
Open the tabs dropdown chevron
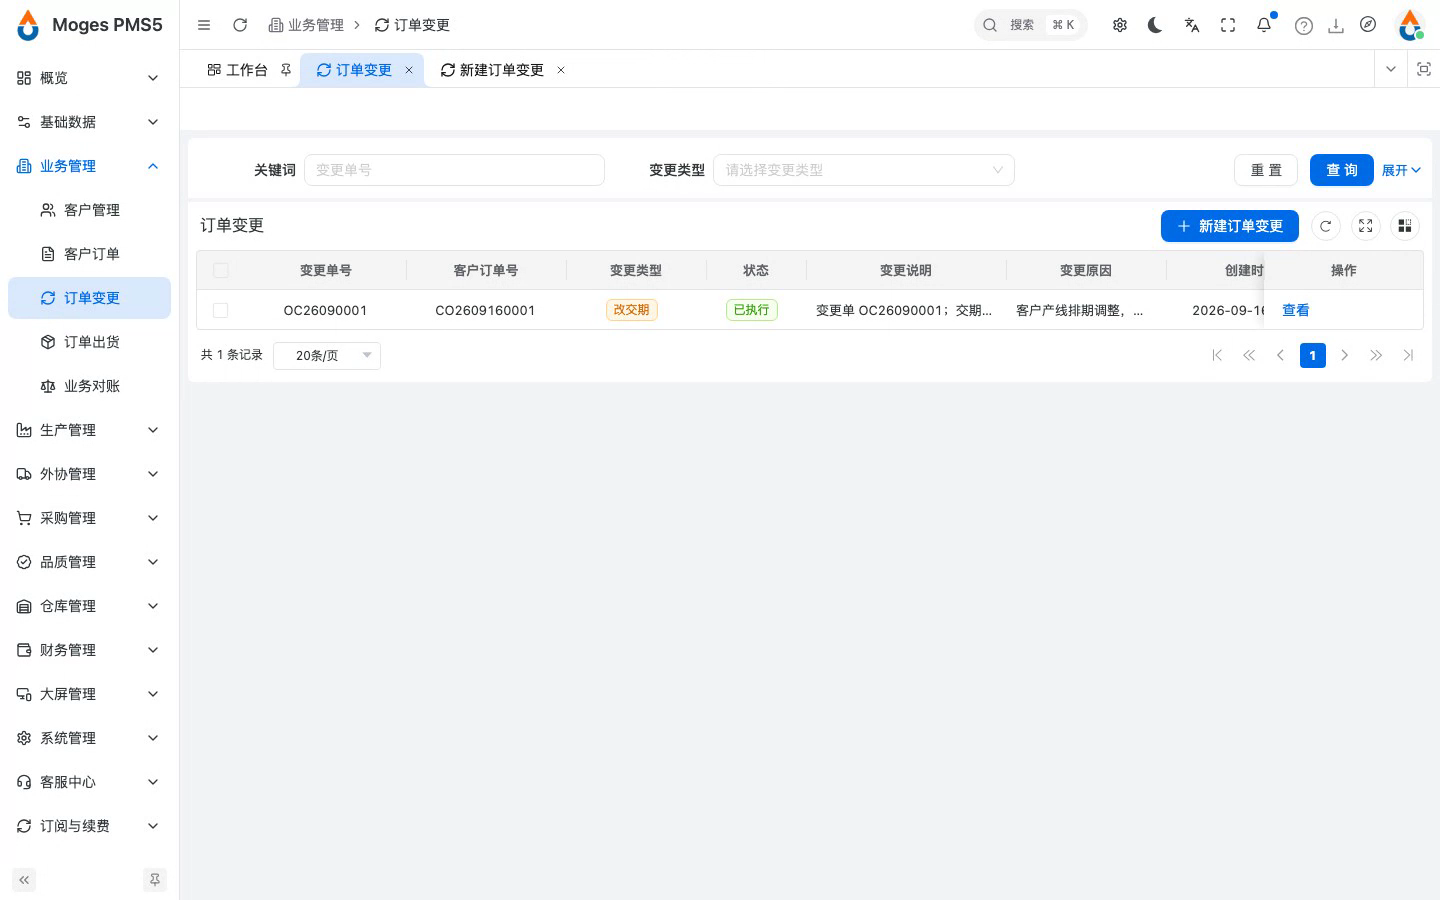[x=1390, y=69]
